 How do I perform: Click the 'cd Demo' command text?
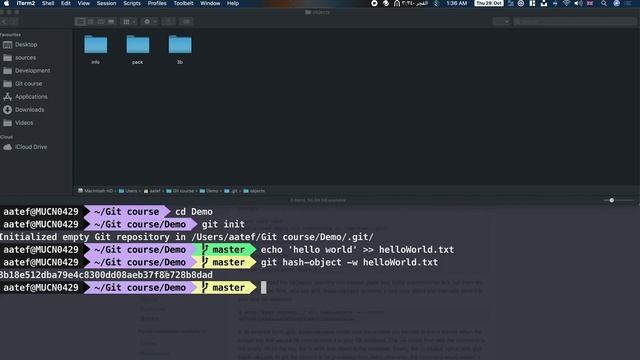pos(194,212)
